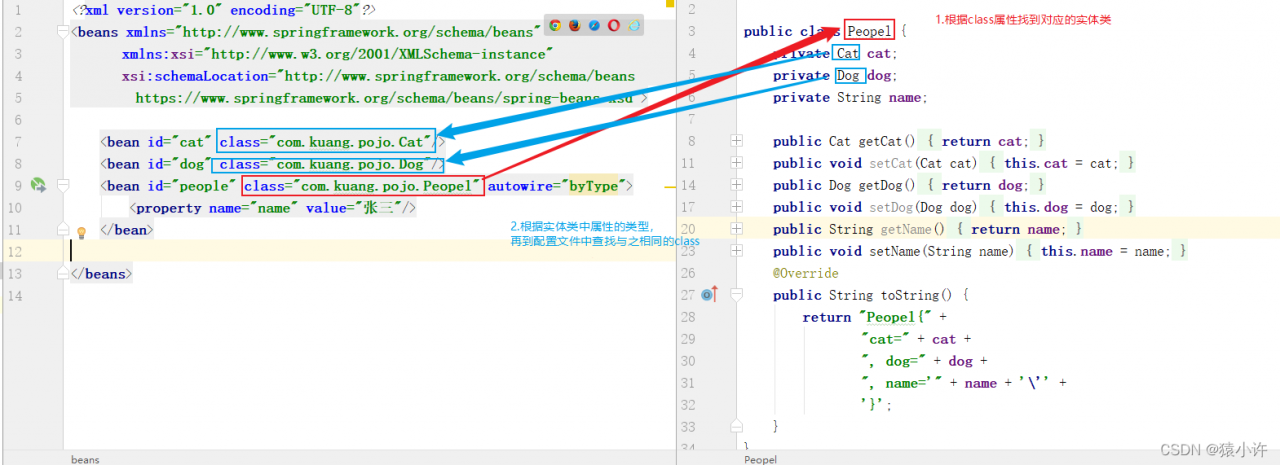Image resolution: width=1280 pixels, height=465 pixels.
Task: Expand the folded getCat() method
Action: 737,141
